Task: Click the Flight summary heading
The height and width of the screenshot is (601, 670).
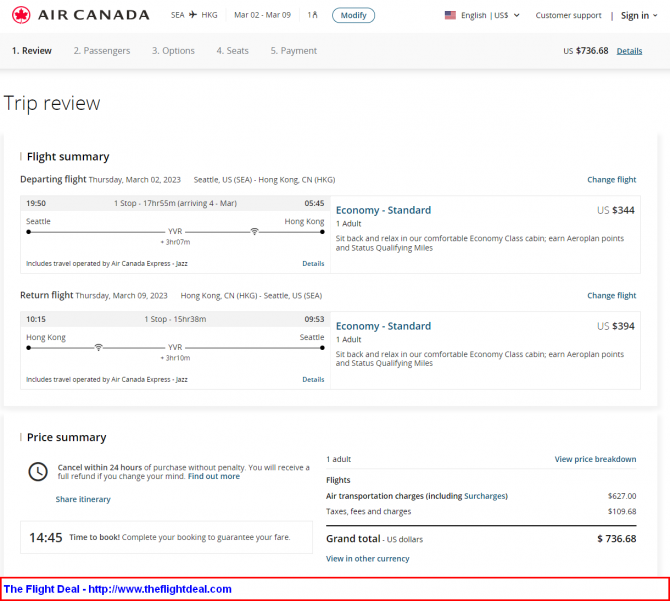Action: (x=68, y=157)
